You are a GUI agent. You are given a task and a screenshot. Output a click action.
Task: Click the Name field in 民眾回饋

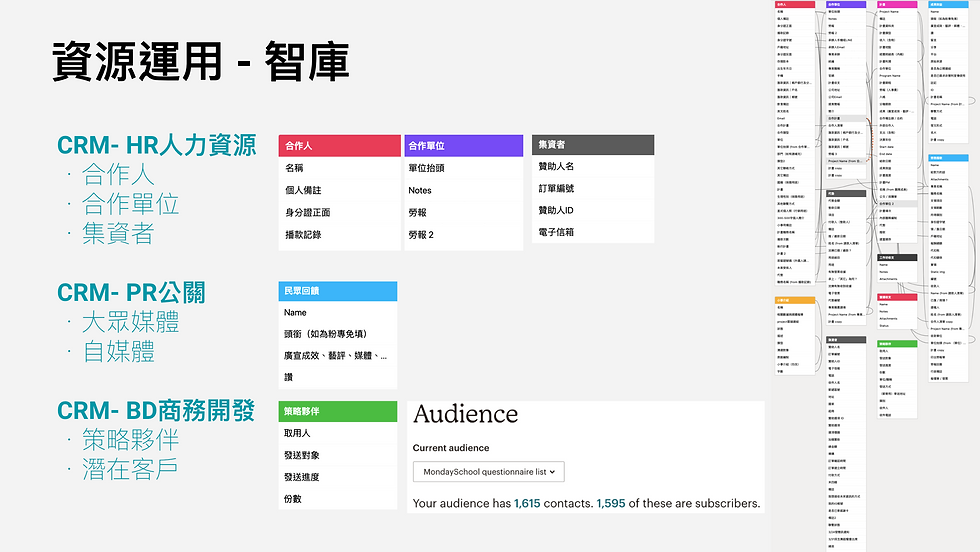pos(338,312)
